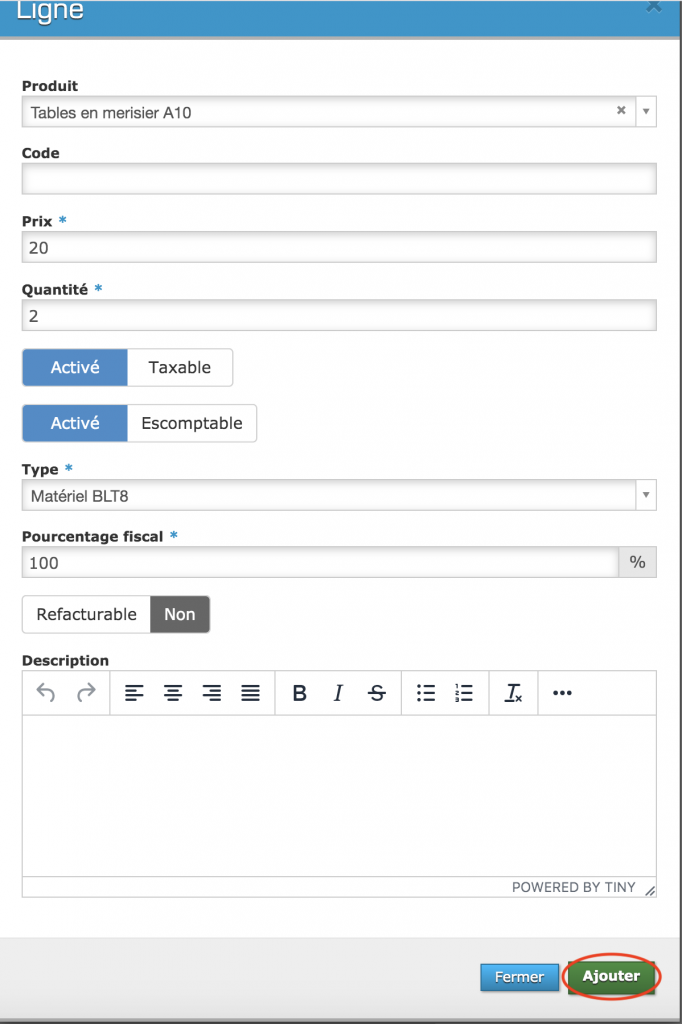
Task: Clear the selected product with the x
Action: click(x=621, y=111)
